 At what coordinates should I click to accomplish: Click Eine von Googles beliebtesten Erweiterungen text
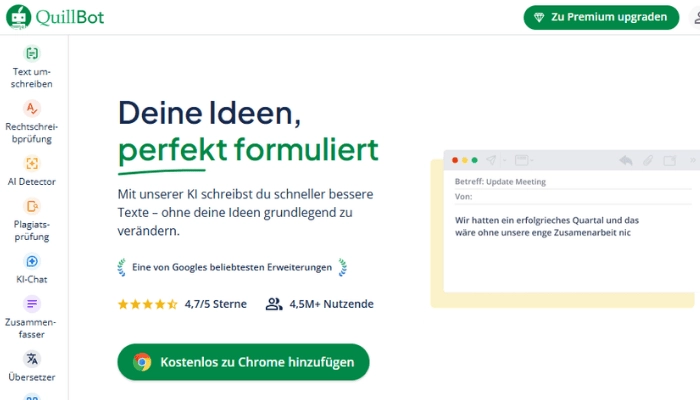(x=232, y=267)
